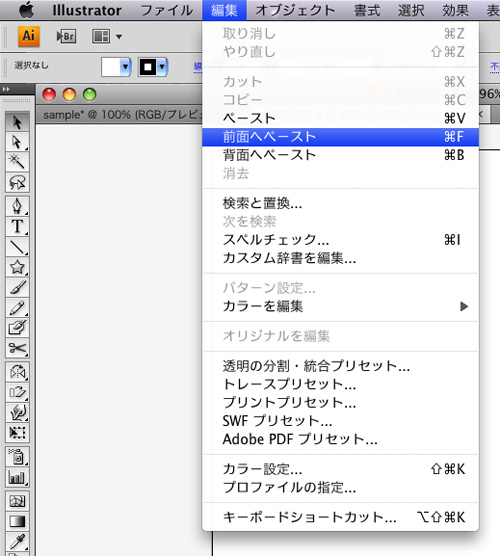Close the open 編集 menu
The image size is (500, 556).
(224, 10)
